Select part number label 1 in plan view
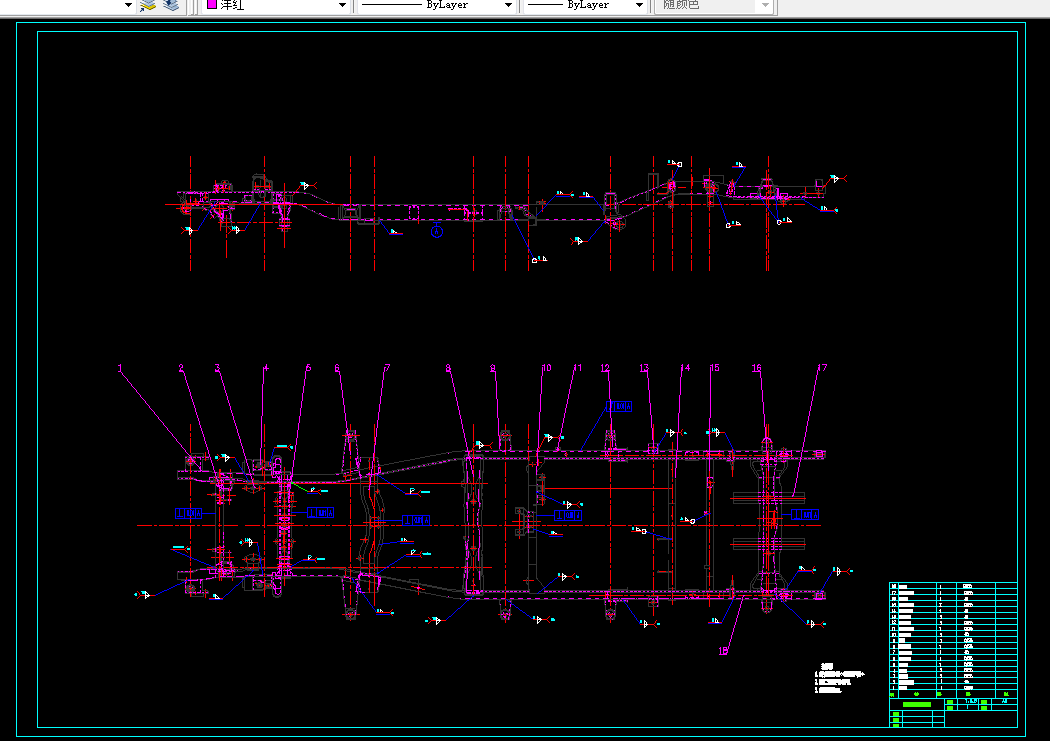 point(121,368)
